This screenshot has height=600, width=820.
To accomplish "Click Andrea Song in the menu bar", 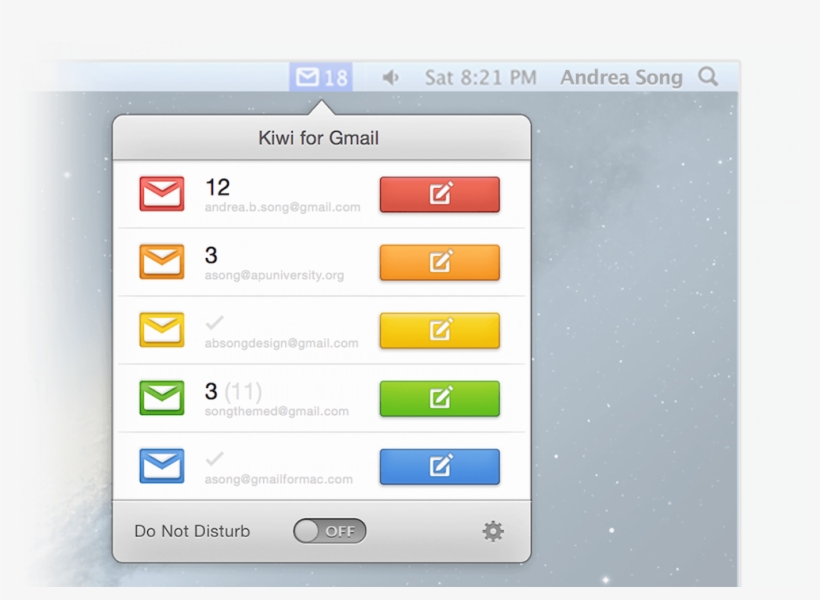I will point(621,76).
